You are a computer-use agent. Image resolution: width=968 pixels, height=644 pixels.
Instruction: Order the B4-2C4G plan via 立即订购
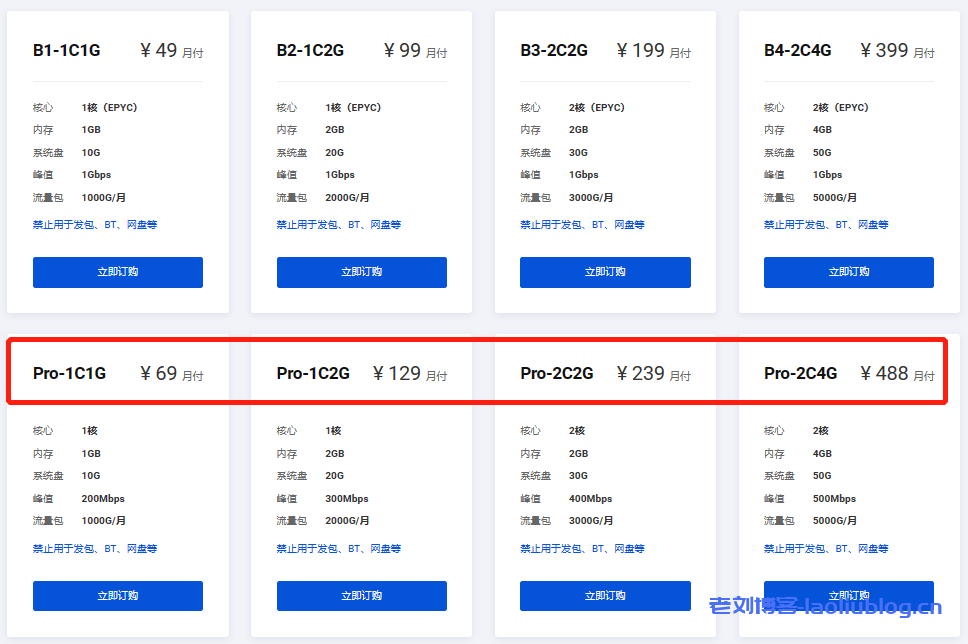click(x=848, y=272)
